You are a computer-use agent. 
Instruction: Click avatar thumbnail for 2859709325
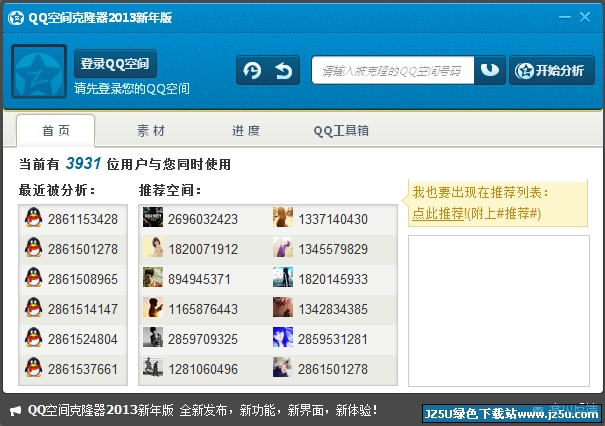pos(153,338)
